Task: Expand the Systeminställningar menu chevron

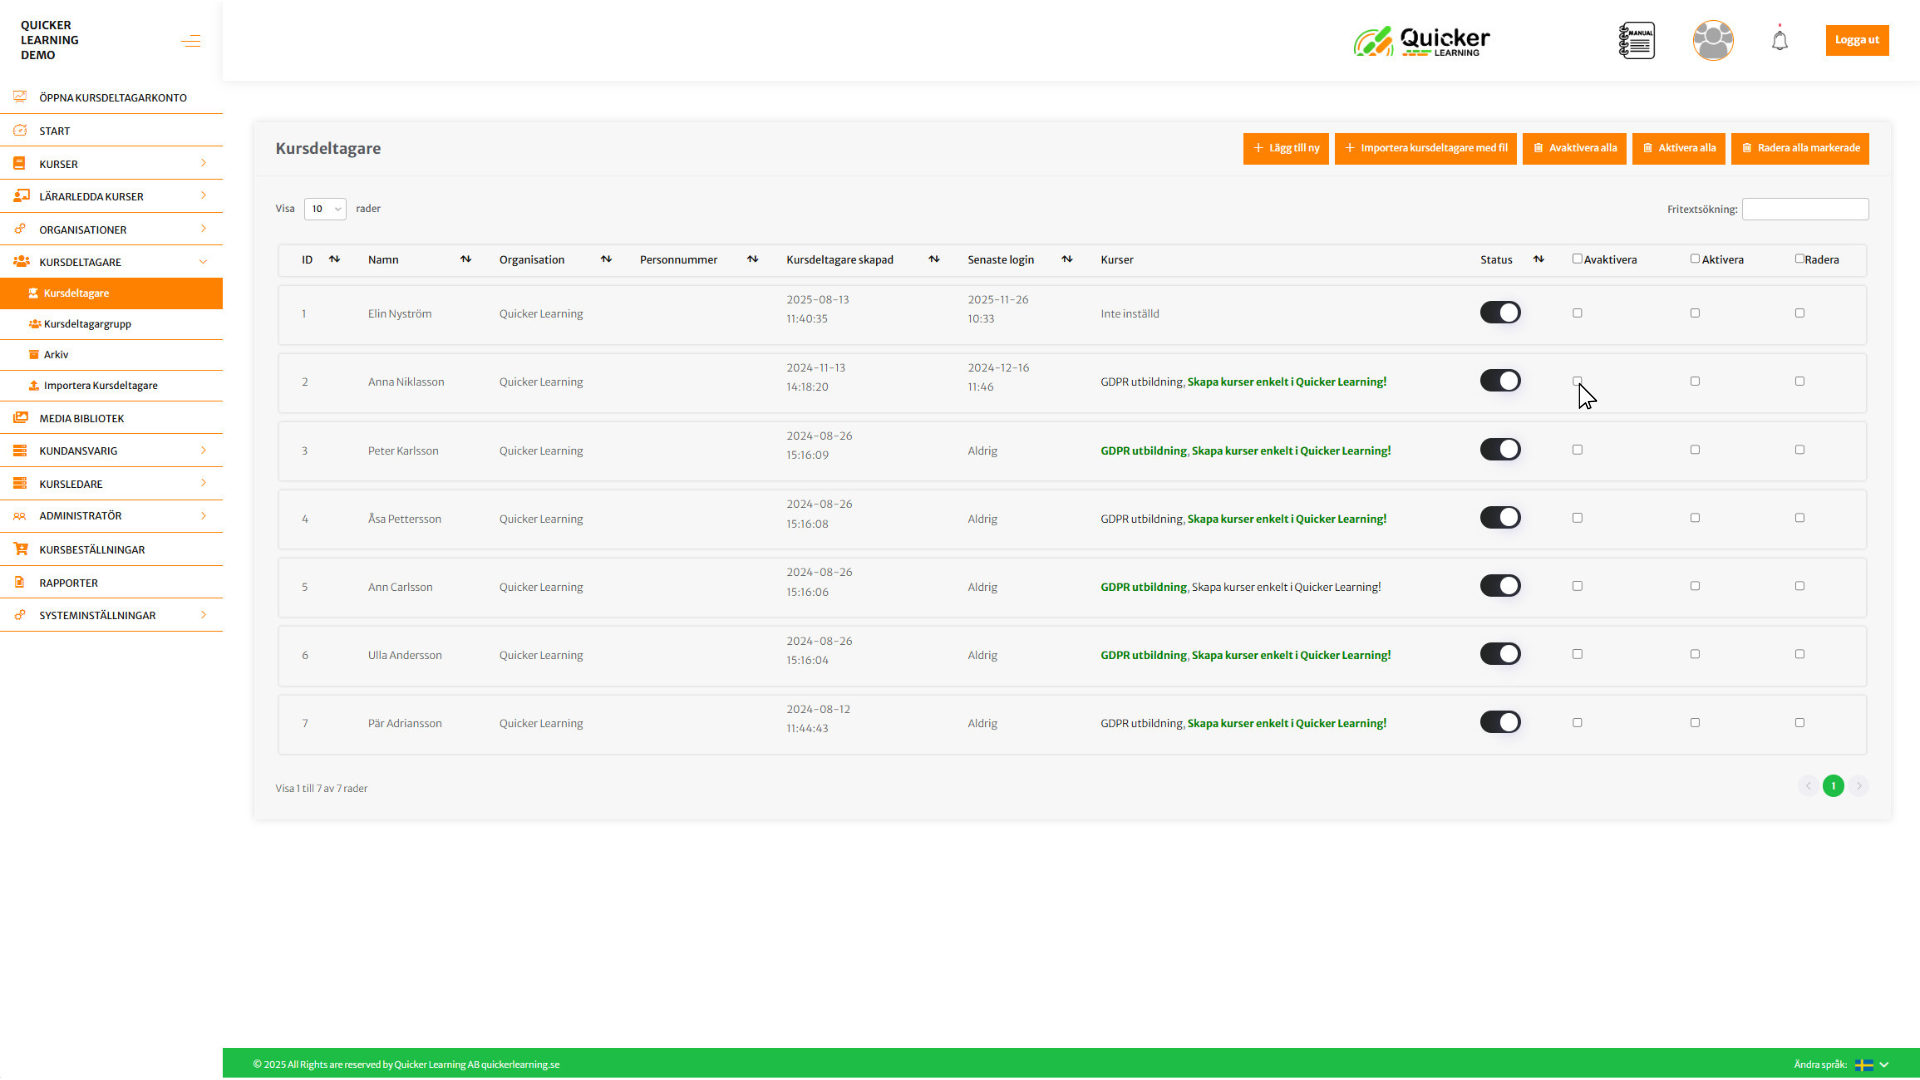Action: 203,615
